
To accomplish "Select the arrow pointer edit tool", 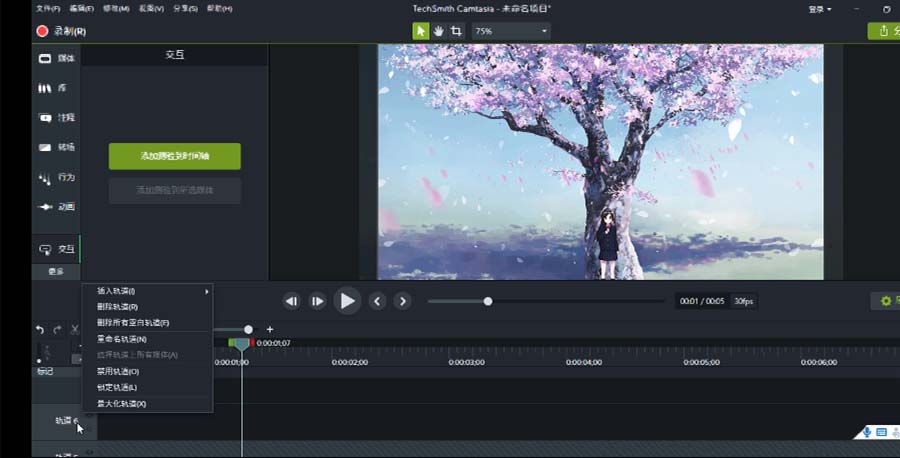I will pos(421,31).
